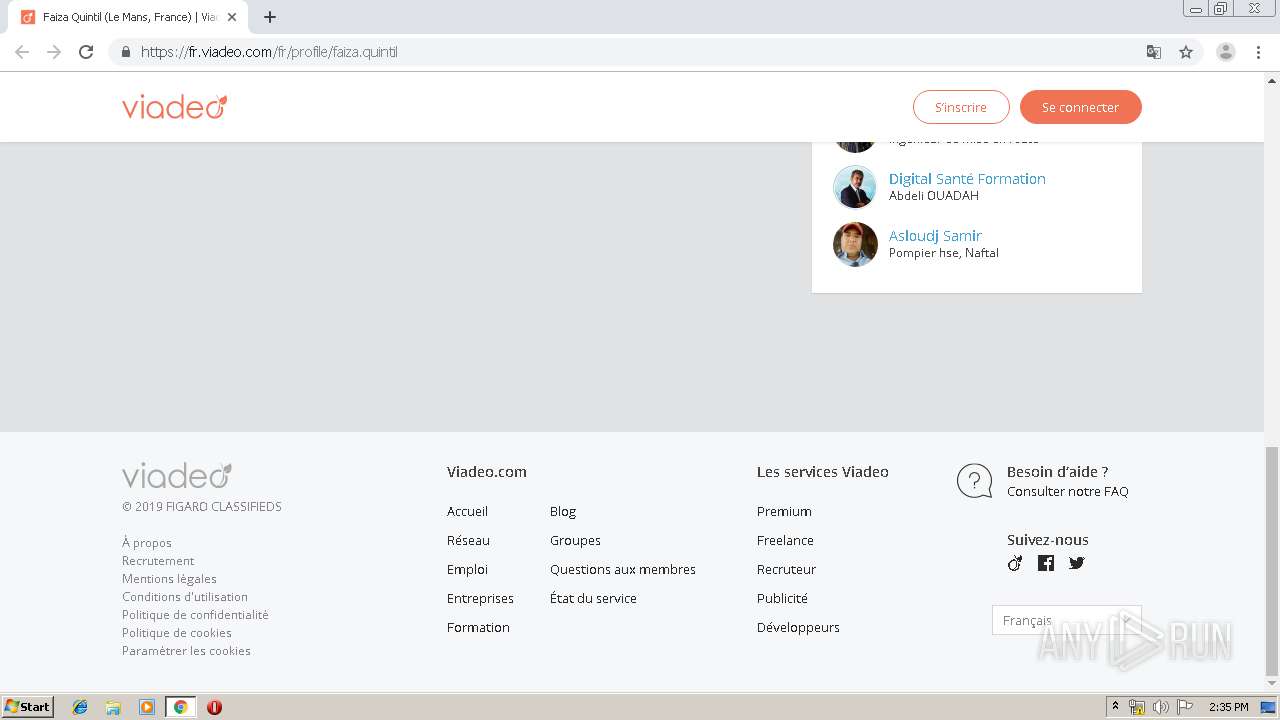
Task: Click the Se connecter button
Action: (1081, 107)
